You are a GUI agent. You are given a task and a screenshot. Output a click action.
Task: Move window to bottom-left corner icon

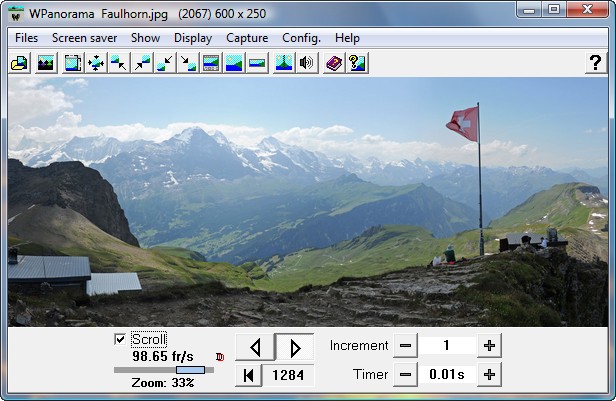click(165, 63)
